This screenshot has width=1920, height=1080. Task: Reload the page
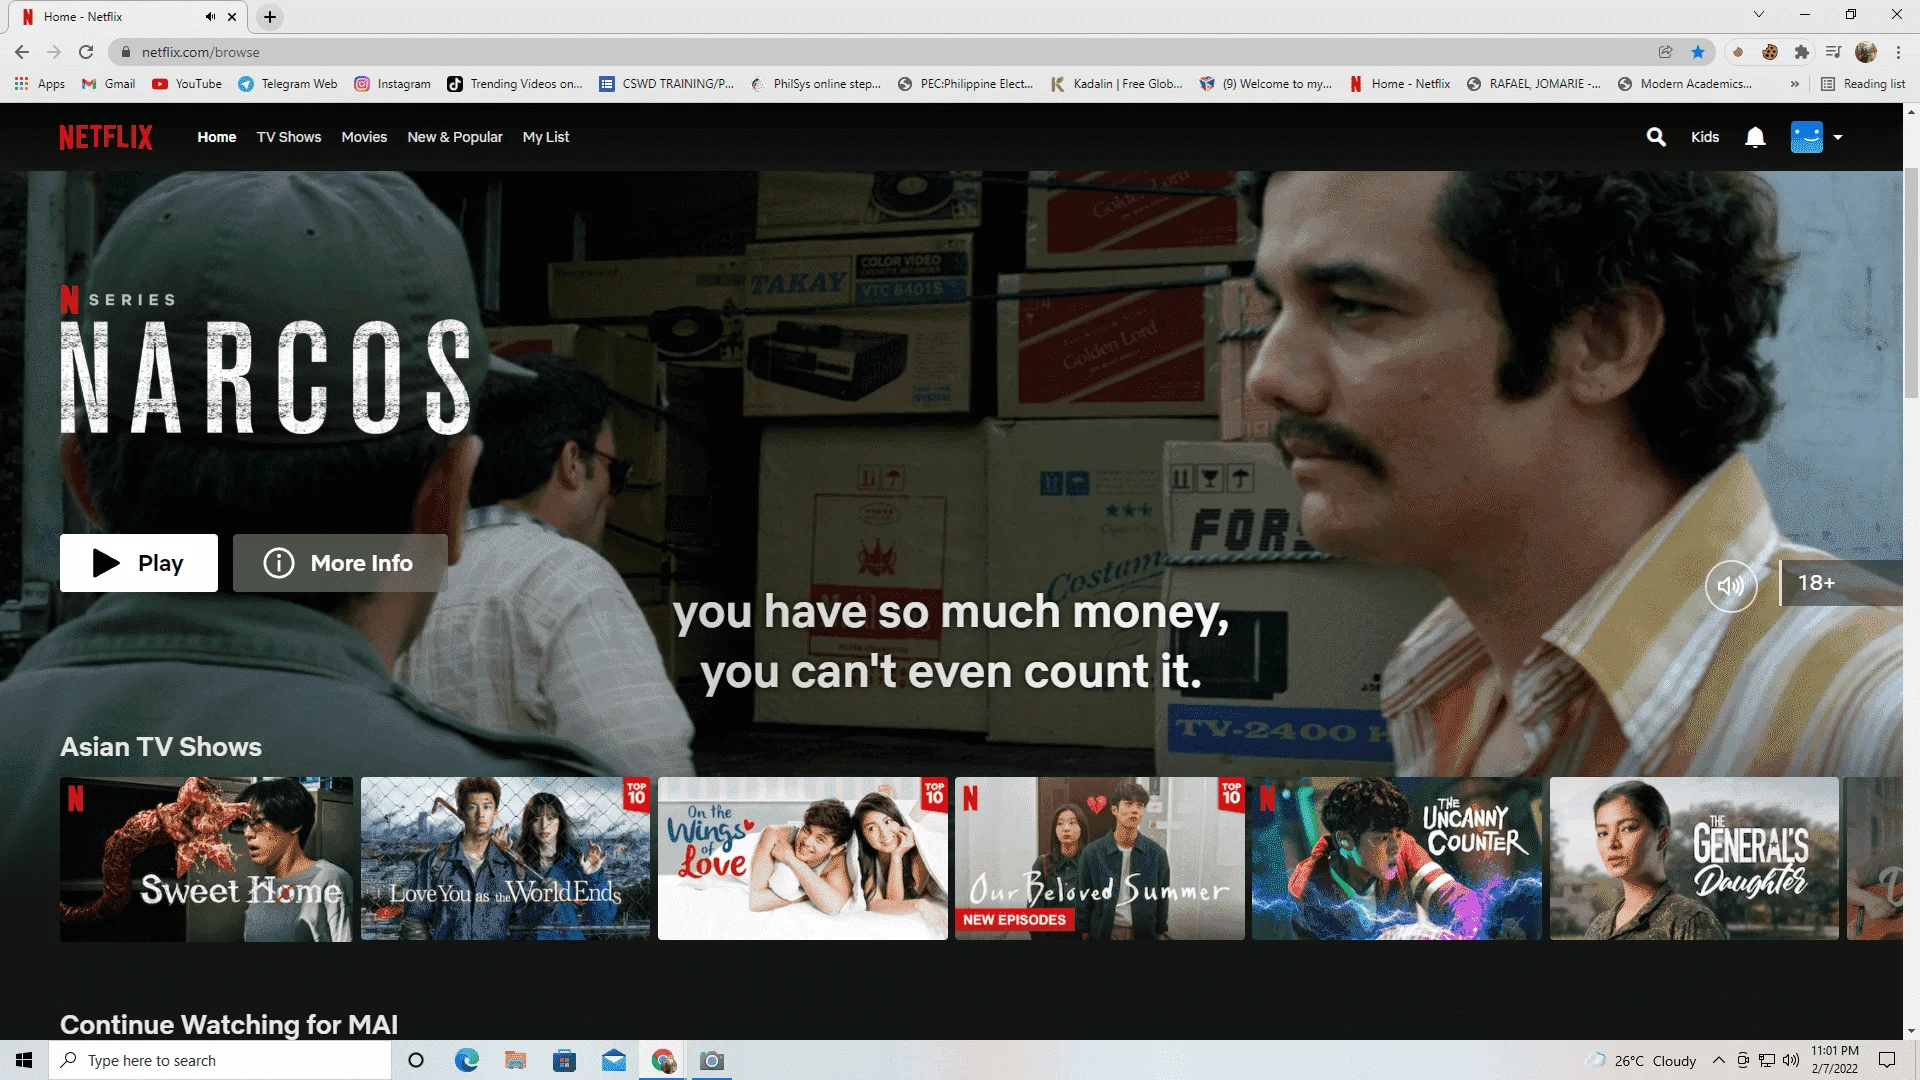point(86,52)
